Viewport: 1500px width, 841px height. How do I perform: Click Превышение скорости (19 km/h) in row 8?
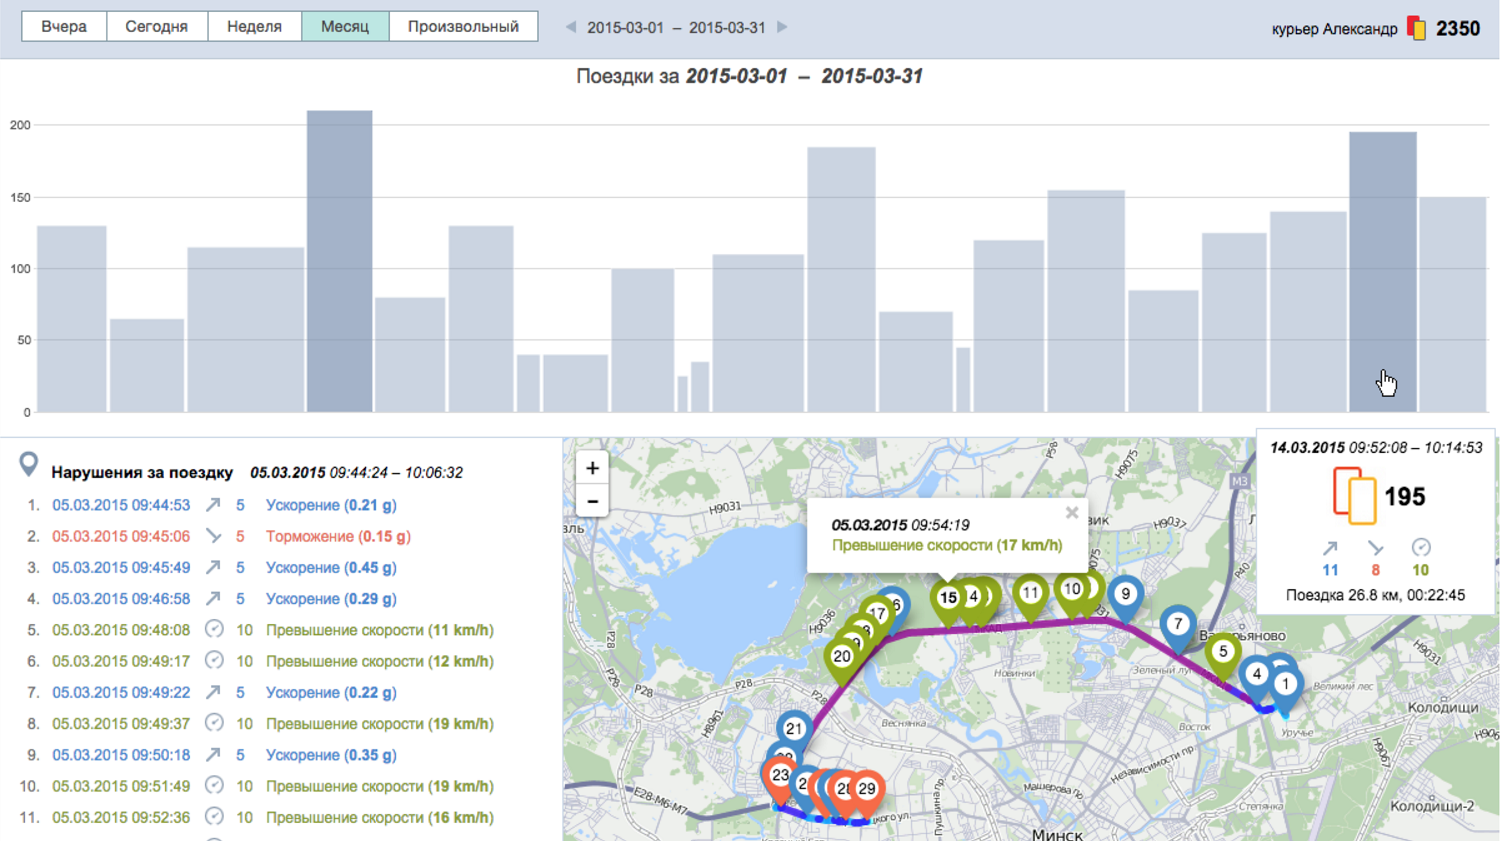tap(380, 723)
